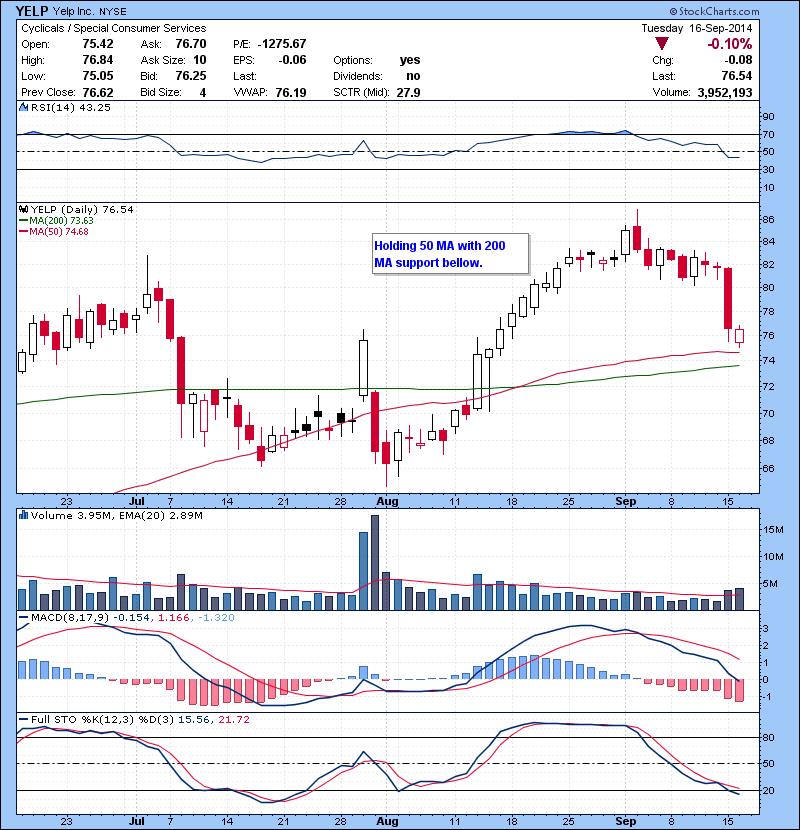Screen dimensions: 800x830
Task: Click the SCTR (Mid) value 27.9
Action: point(409,93)
